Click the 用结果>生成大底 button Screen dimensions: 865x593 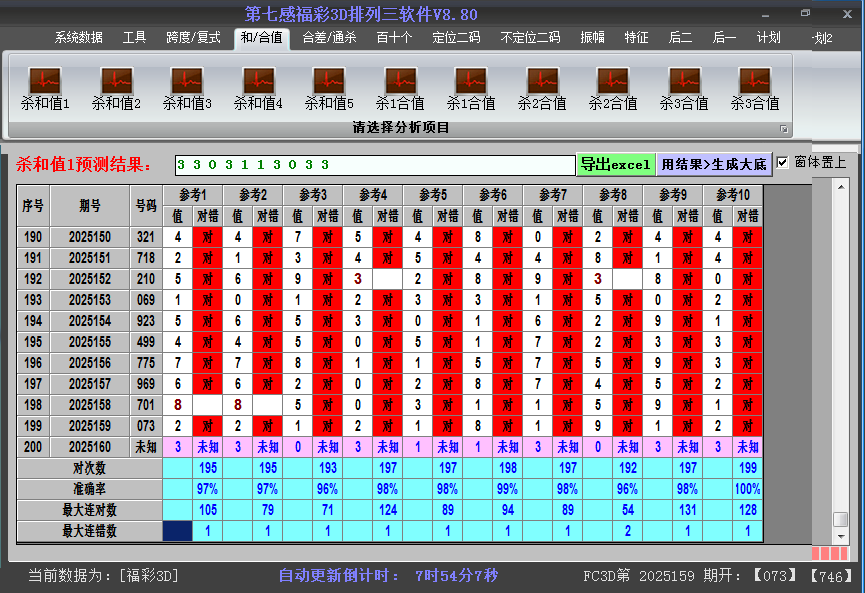point(714,164)
